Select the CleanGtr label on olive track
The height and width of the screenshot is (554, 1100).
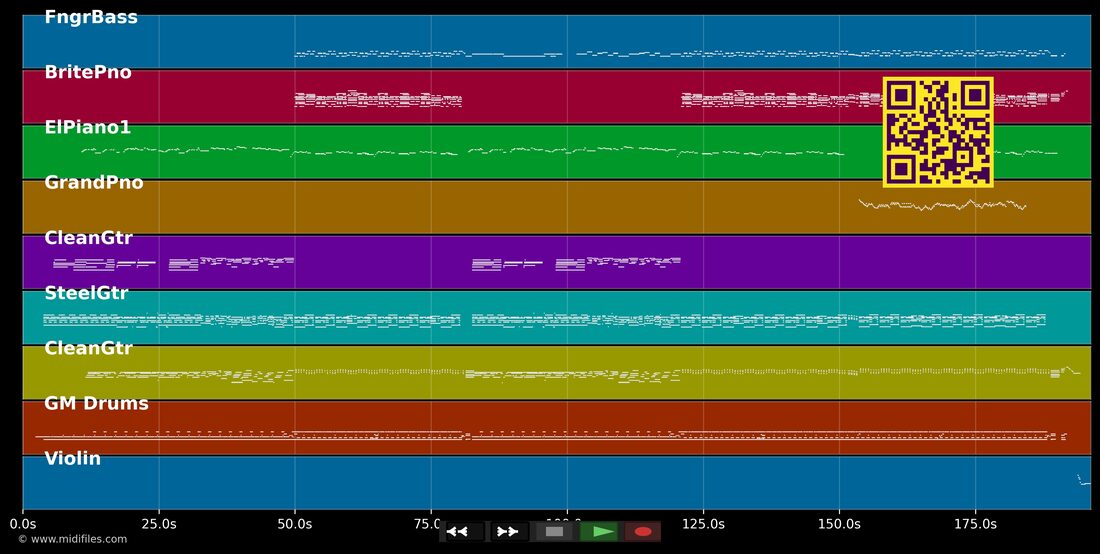point(88,348)
